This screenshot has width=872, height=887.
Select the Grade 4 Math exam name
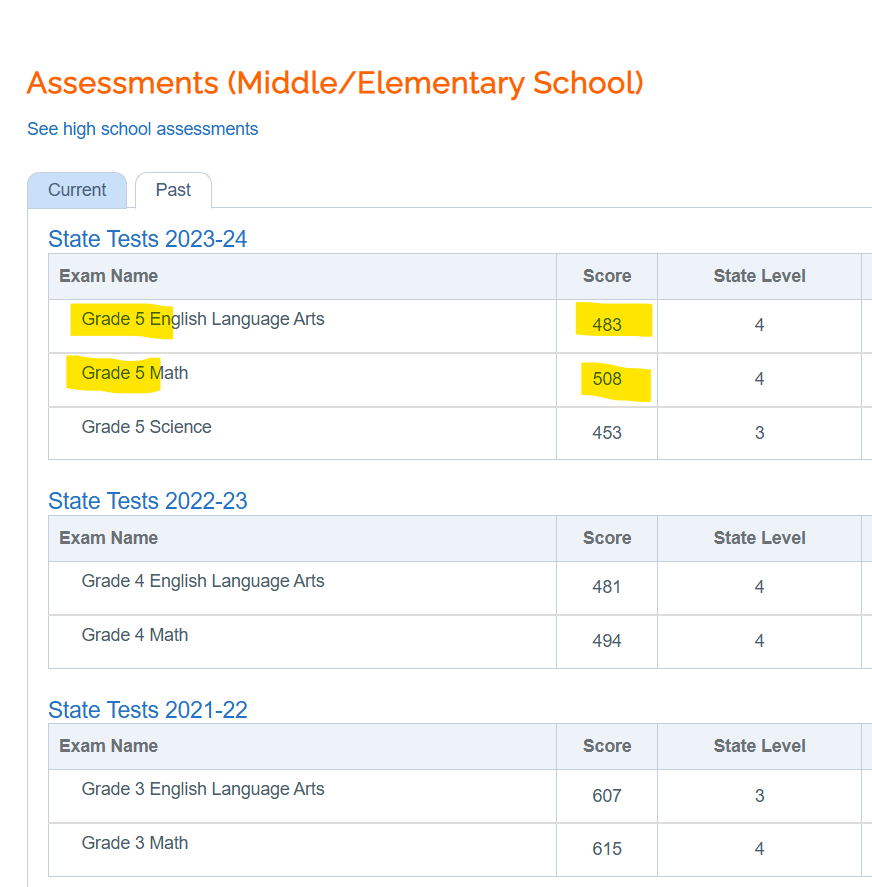coord(135,636)
